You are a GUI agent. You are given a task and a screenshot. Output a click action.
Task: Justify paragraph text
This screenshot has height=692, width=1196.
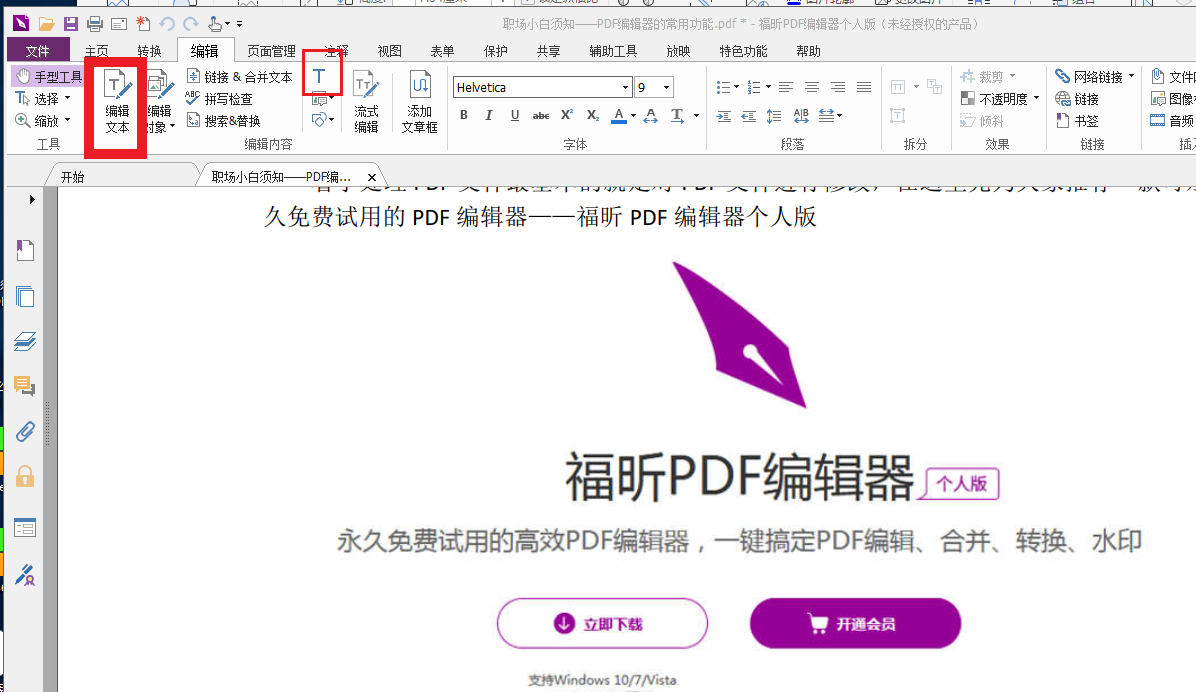tap(863, 87)
